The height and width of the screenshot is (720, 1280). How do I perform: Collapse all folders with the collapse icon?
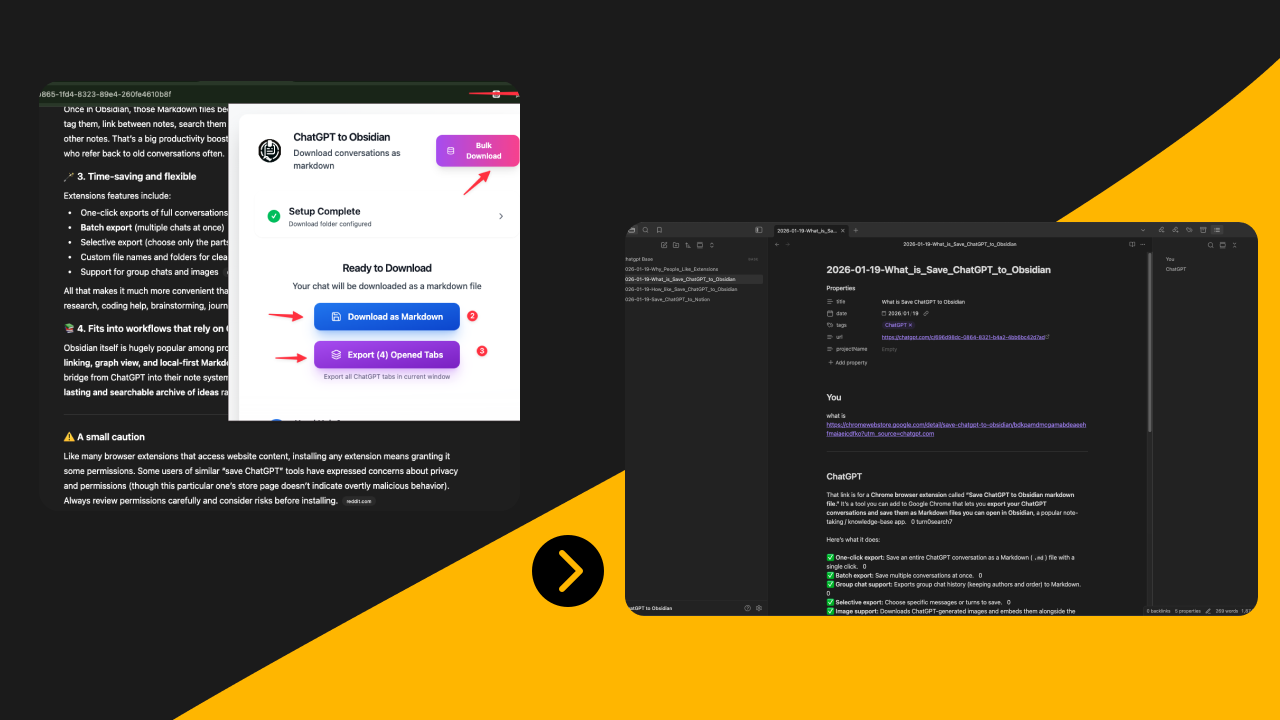click(700, 244)
